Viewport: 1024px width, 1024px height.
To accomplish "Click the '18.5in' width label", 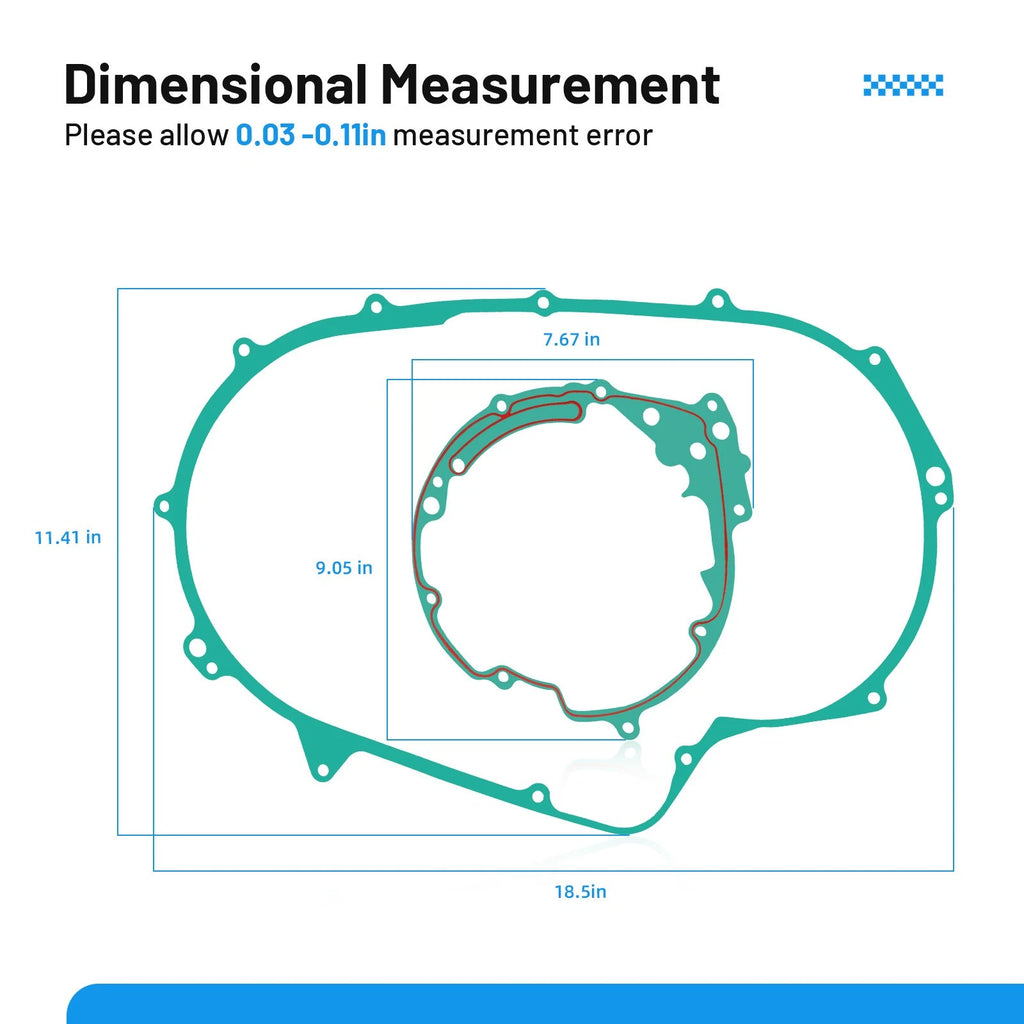I will coord(581,891).
